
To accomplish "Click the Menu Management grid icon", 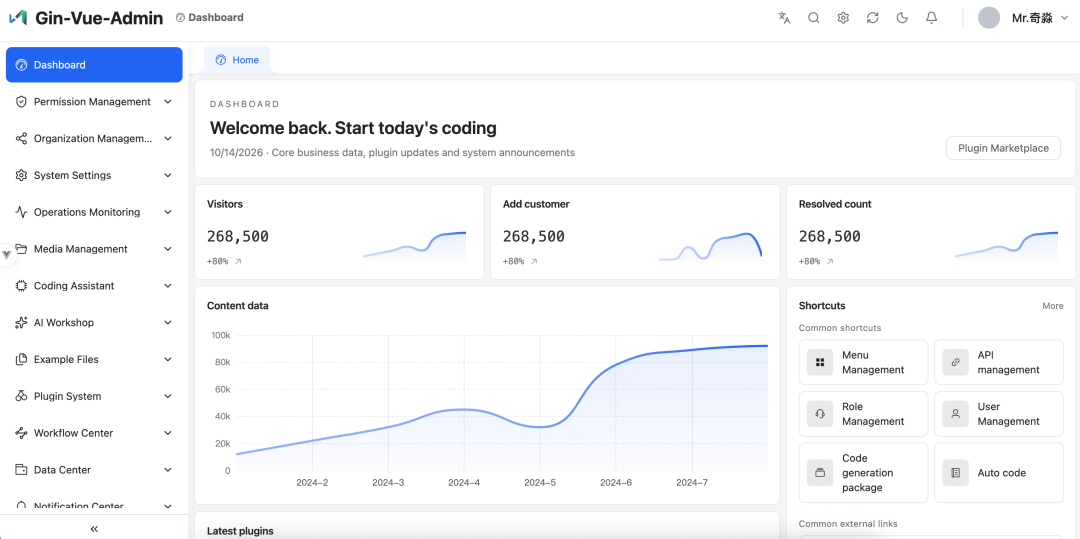I will pyautogui.click(x=820, y=362).
